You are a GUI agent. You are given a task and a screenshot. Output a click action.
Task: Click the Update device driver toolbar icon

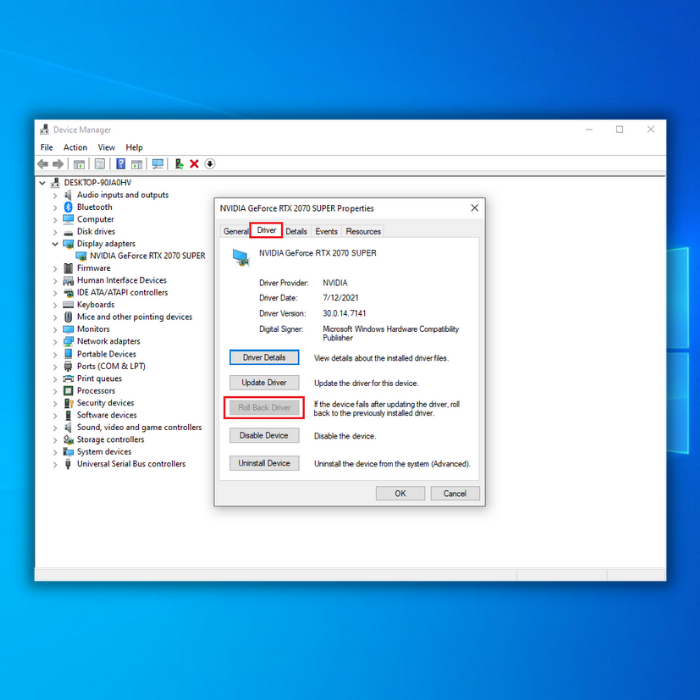coord(179,164)
